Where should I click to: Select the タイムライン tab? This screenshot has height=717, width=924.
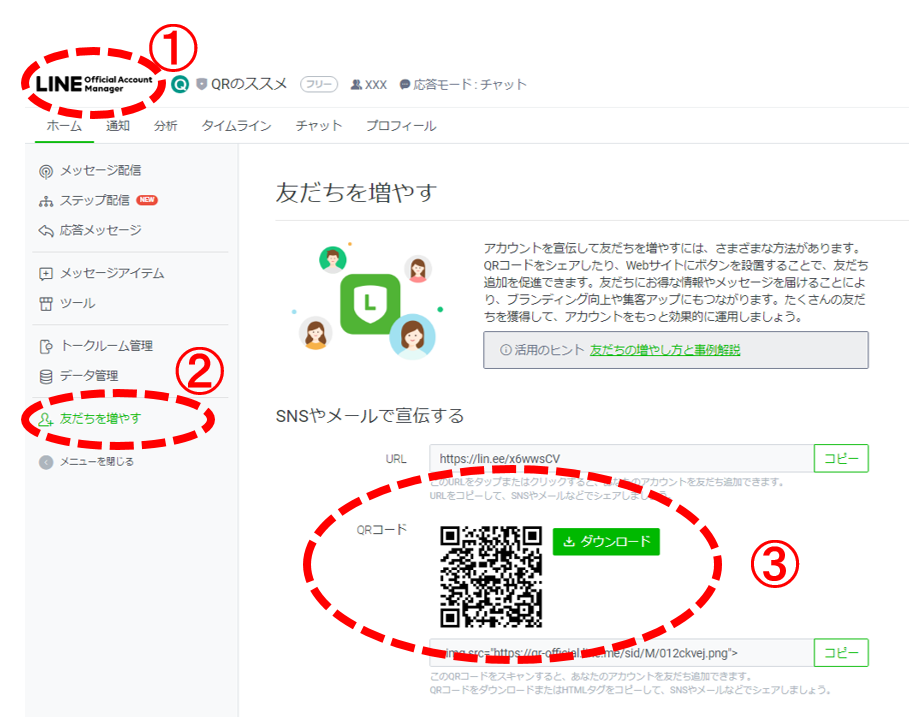[236, 125]
